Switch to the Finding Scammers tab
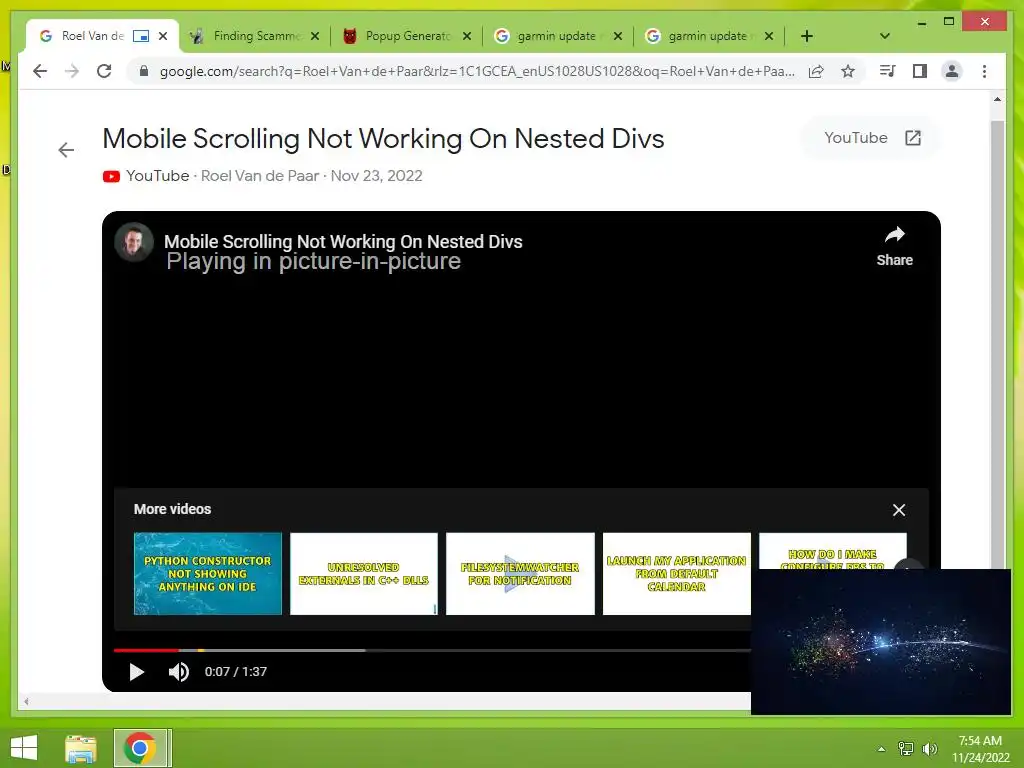The height and width of the screenshot is (768, 1024). (x=255, y=36)
